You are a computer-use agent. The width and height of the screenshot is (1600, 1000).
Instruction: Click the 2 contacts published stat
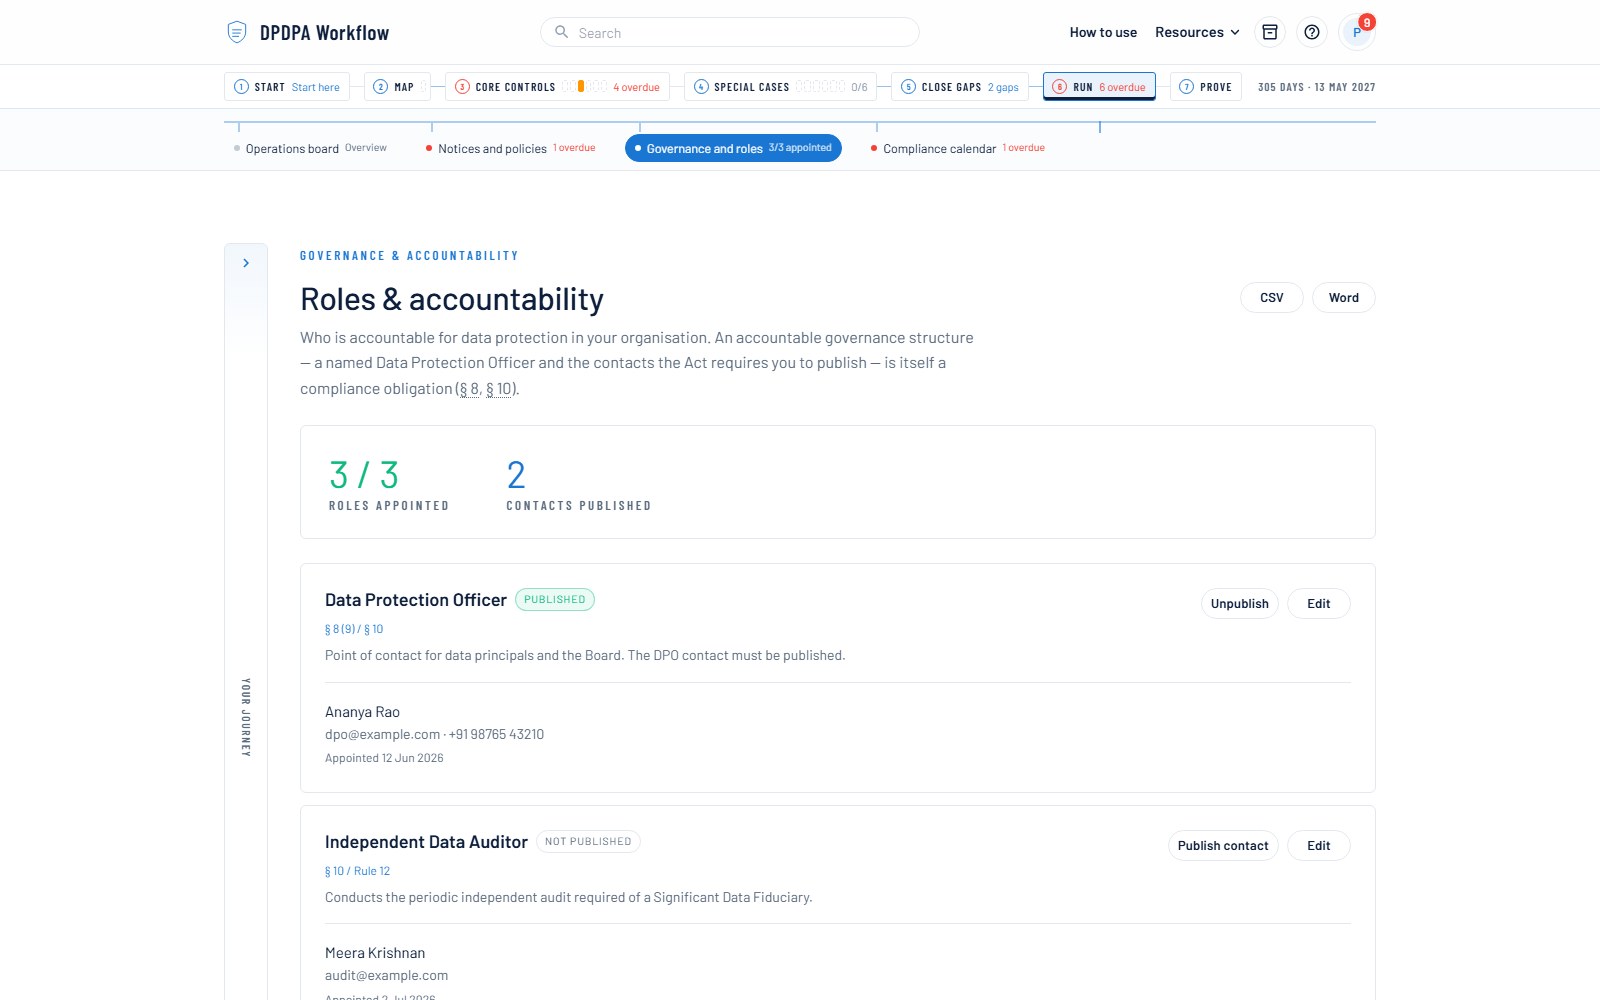click(578, 484)
